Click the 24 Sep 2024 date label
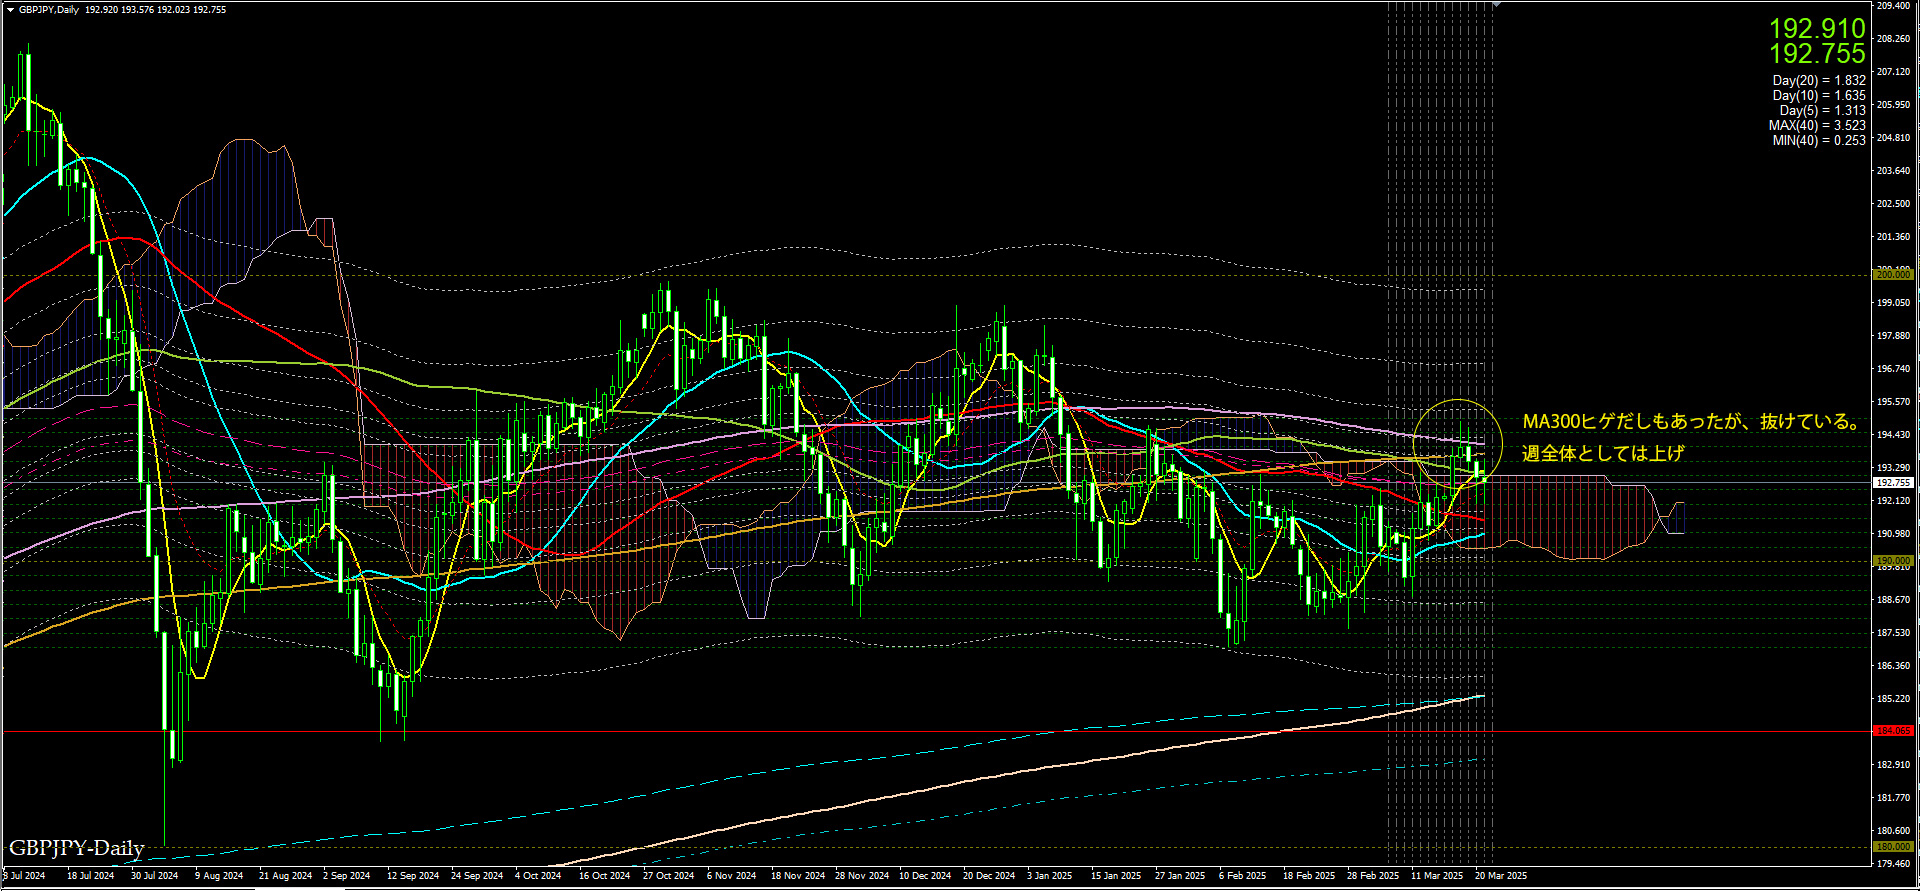The height and width of the screenshot is (891, 1920). click(x=477, y=876)
